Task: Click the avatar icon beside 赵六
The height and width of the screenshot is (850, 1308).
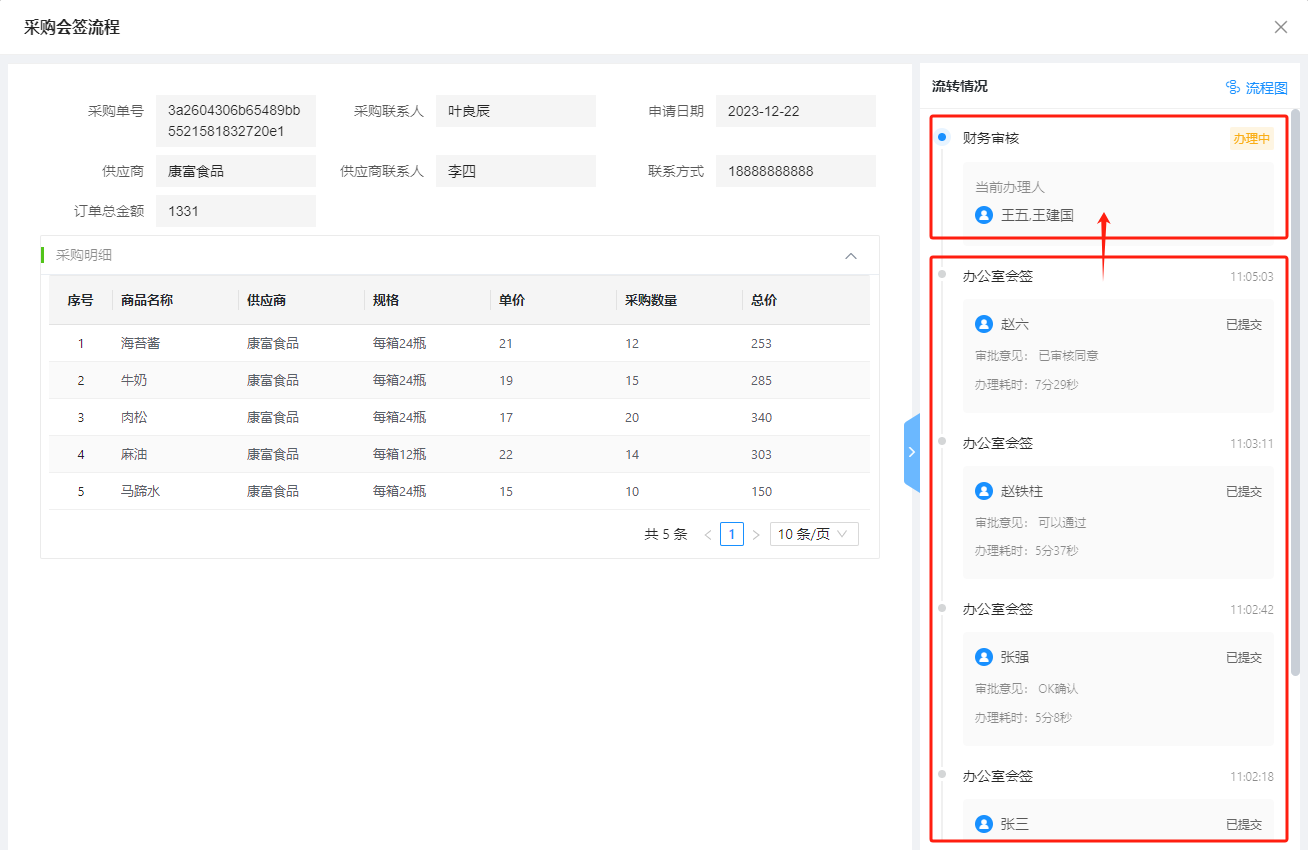Action: pyautogui.click(x=984, y=324)
